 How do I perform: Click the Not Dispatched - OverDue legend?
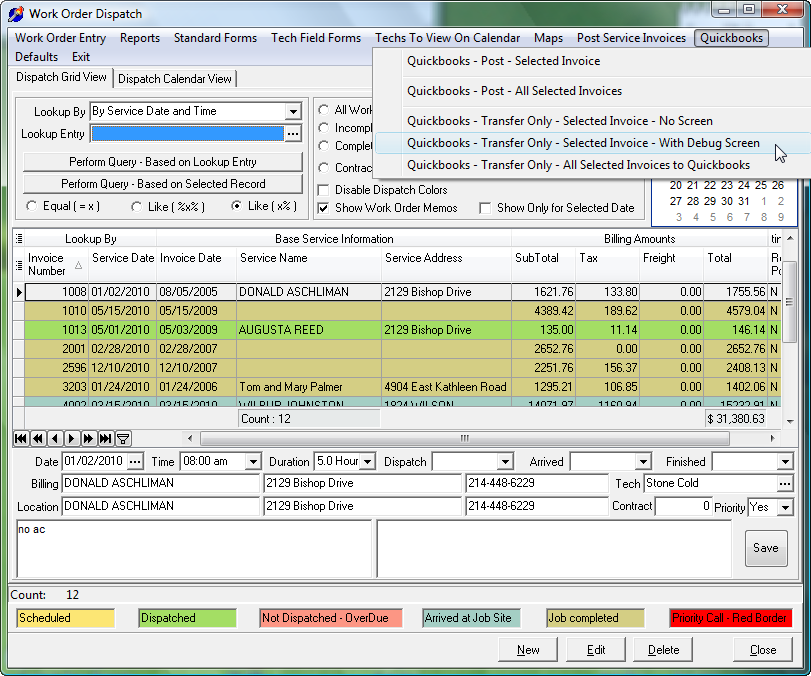click(x=331, y=618)
